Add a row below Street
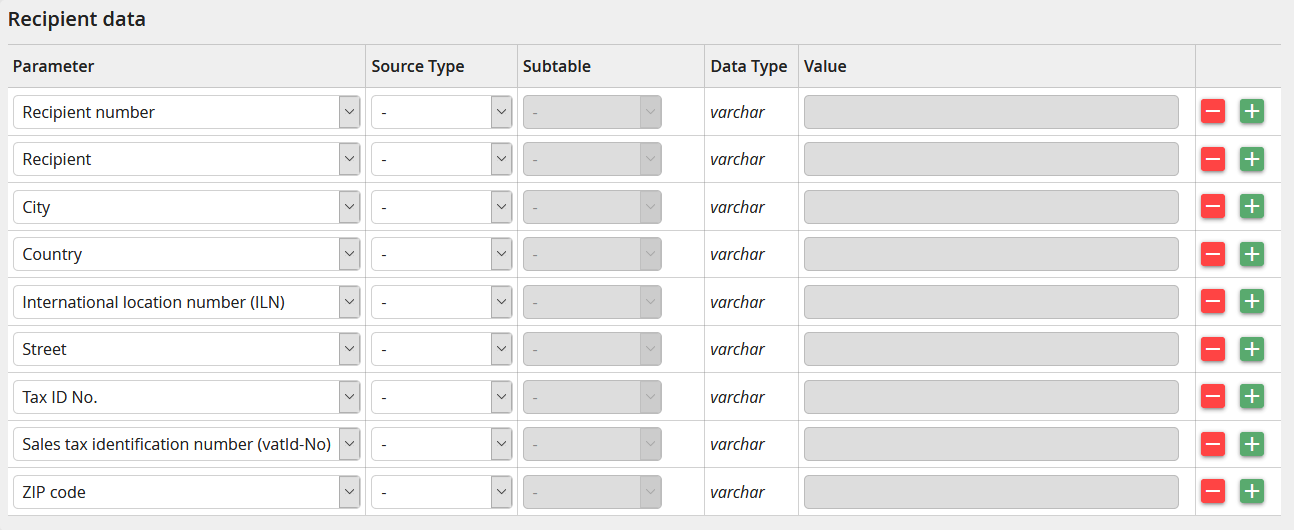The width and height of the screenshot is (1294, 530). click(x=1252, y=349)
